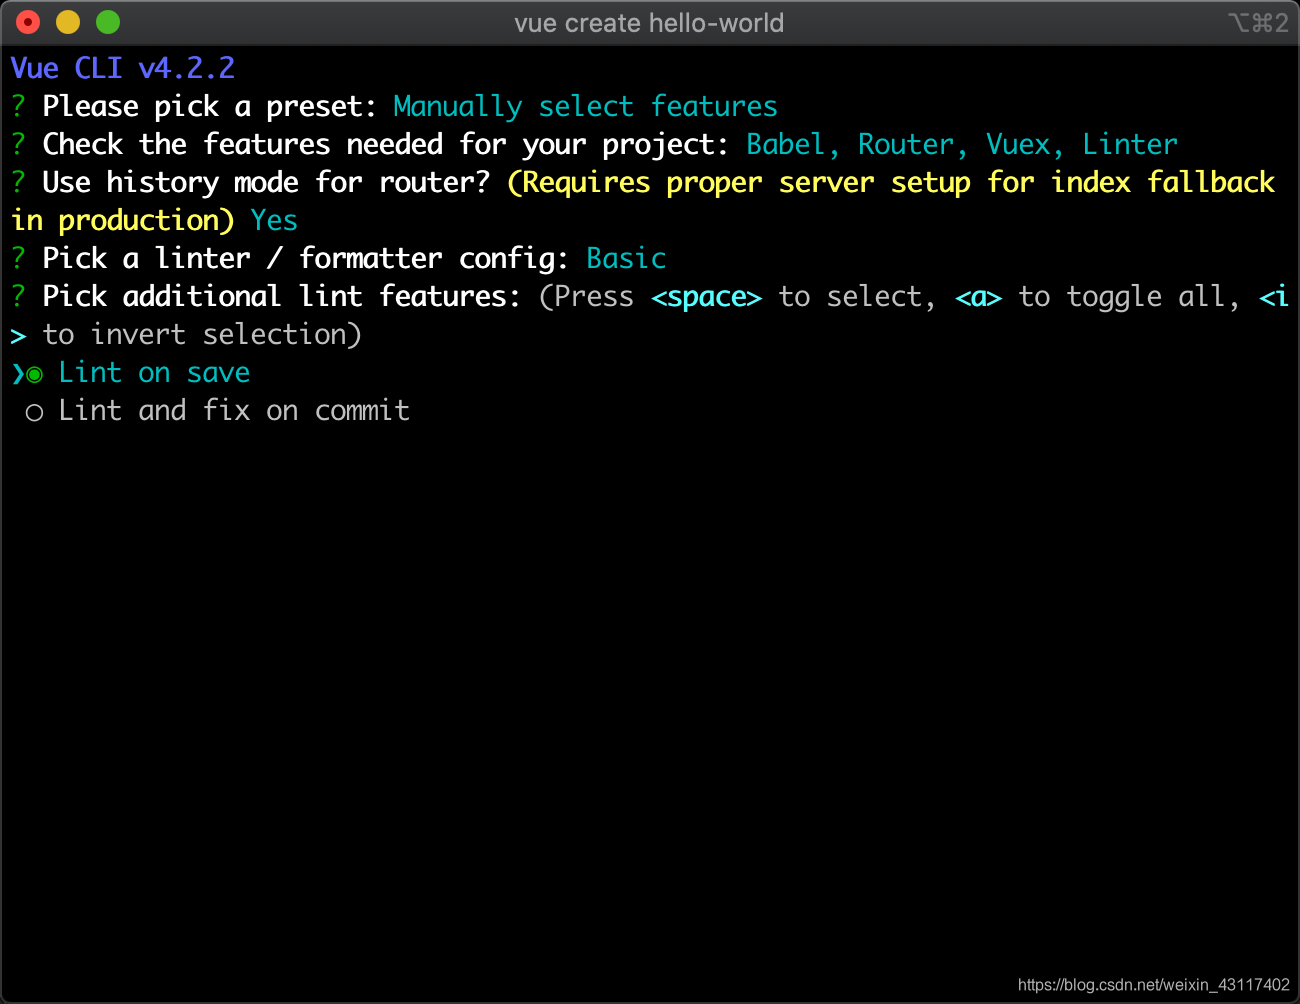Click the 'Vue CLI v4.2.2' header text
1300x1004 pixels.
tap(123, 68)
